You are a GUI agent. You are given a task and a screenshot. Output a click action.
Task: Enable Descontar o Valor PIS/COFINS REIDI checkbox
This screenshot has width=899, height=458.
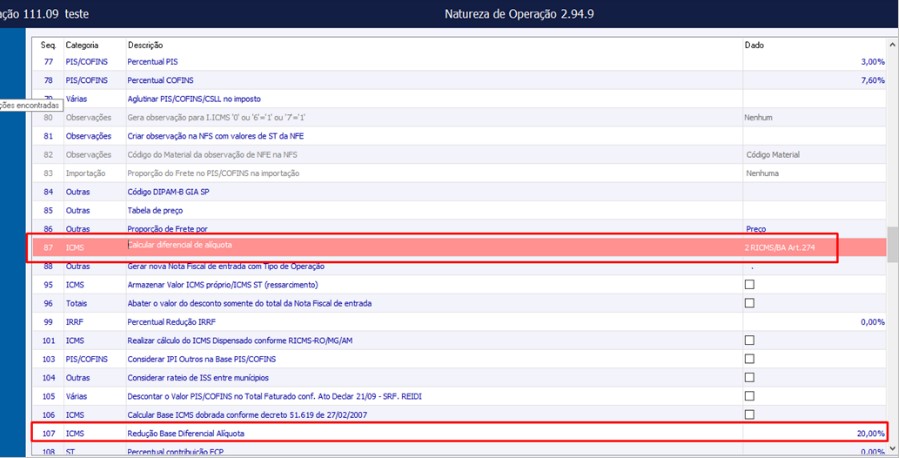749,396
